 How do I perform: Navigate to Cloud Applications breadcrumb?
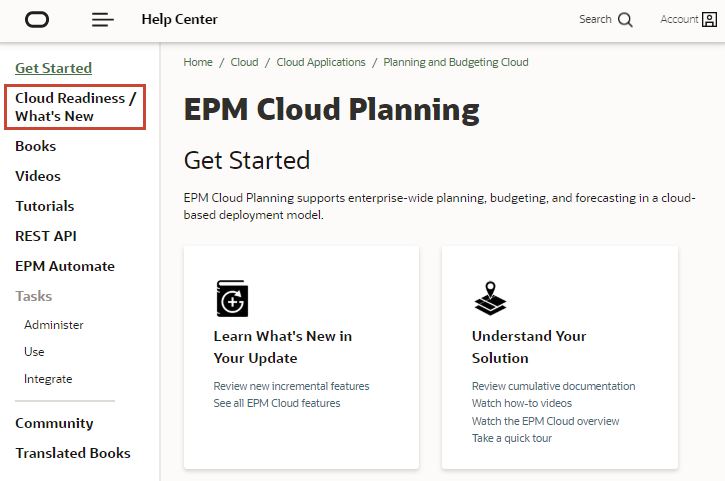(321, 62)
